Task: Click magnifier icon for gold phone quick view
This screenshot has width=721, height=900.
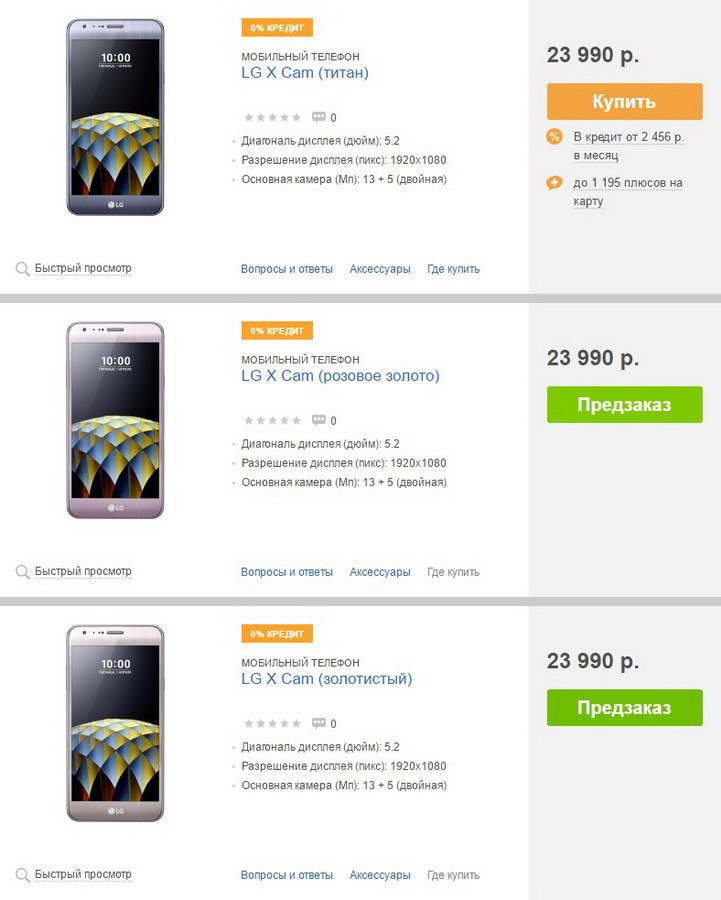Action: click(22, 875)
